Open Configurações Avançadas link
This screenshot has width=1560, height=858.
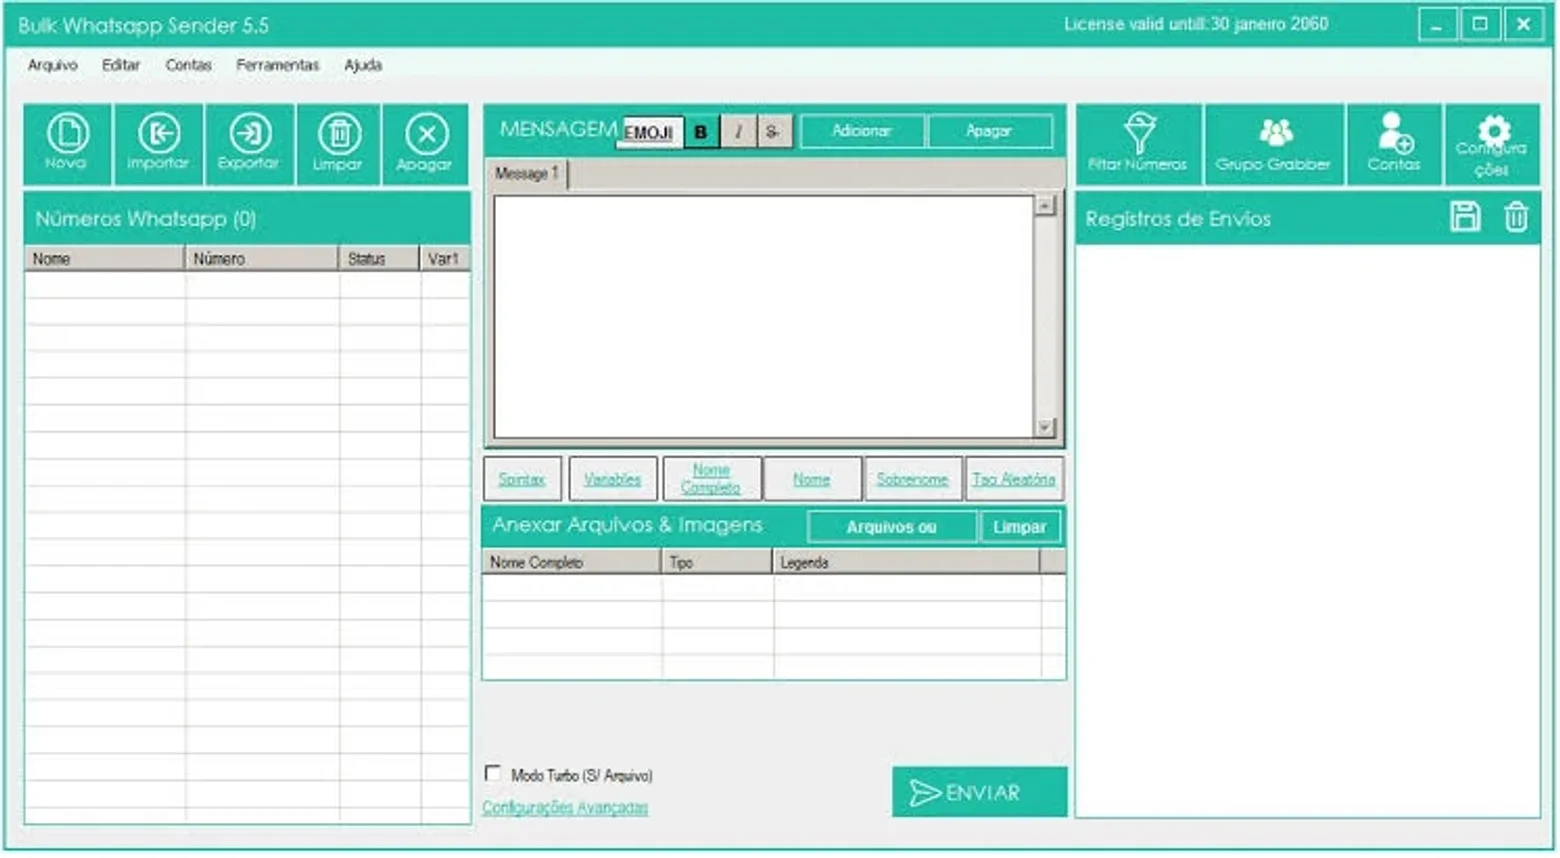(565, 807)
